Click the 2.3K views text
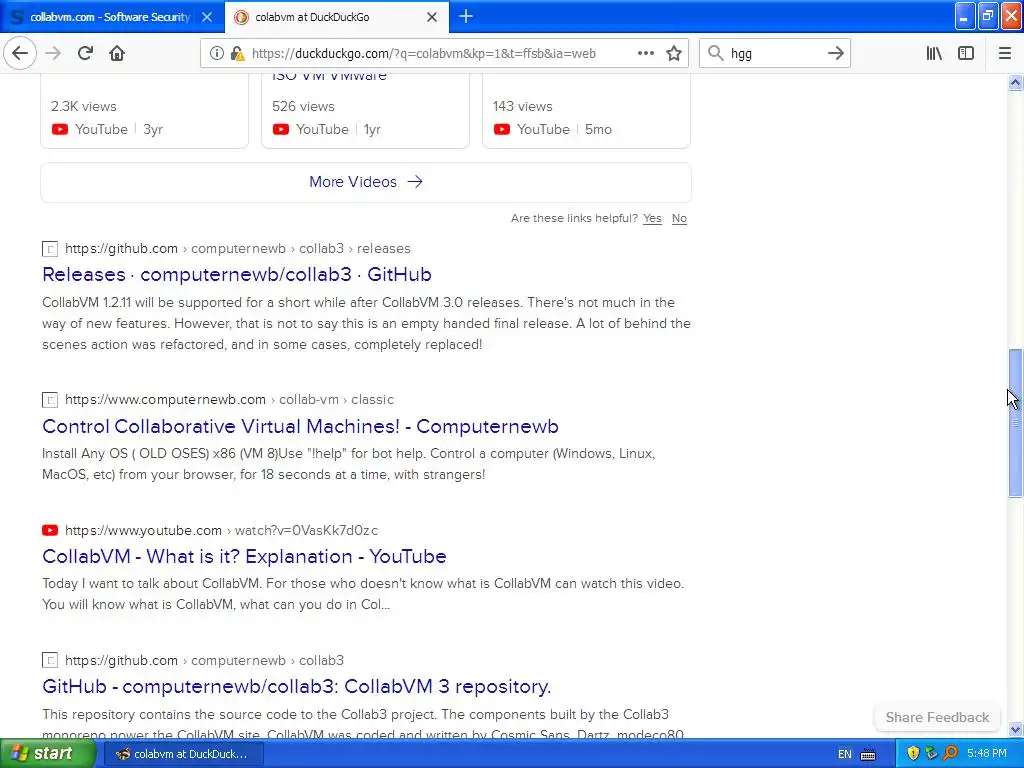 pyautogui.click(x=84, y=106)
